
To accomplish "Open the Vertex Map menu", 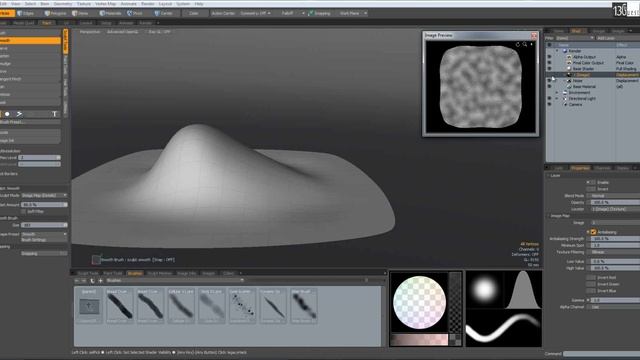I will point(106,4).
